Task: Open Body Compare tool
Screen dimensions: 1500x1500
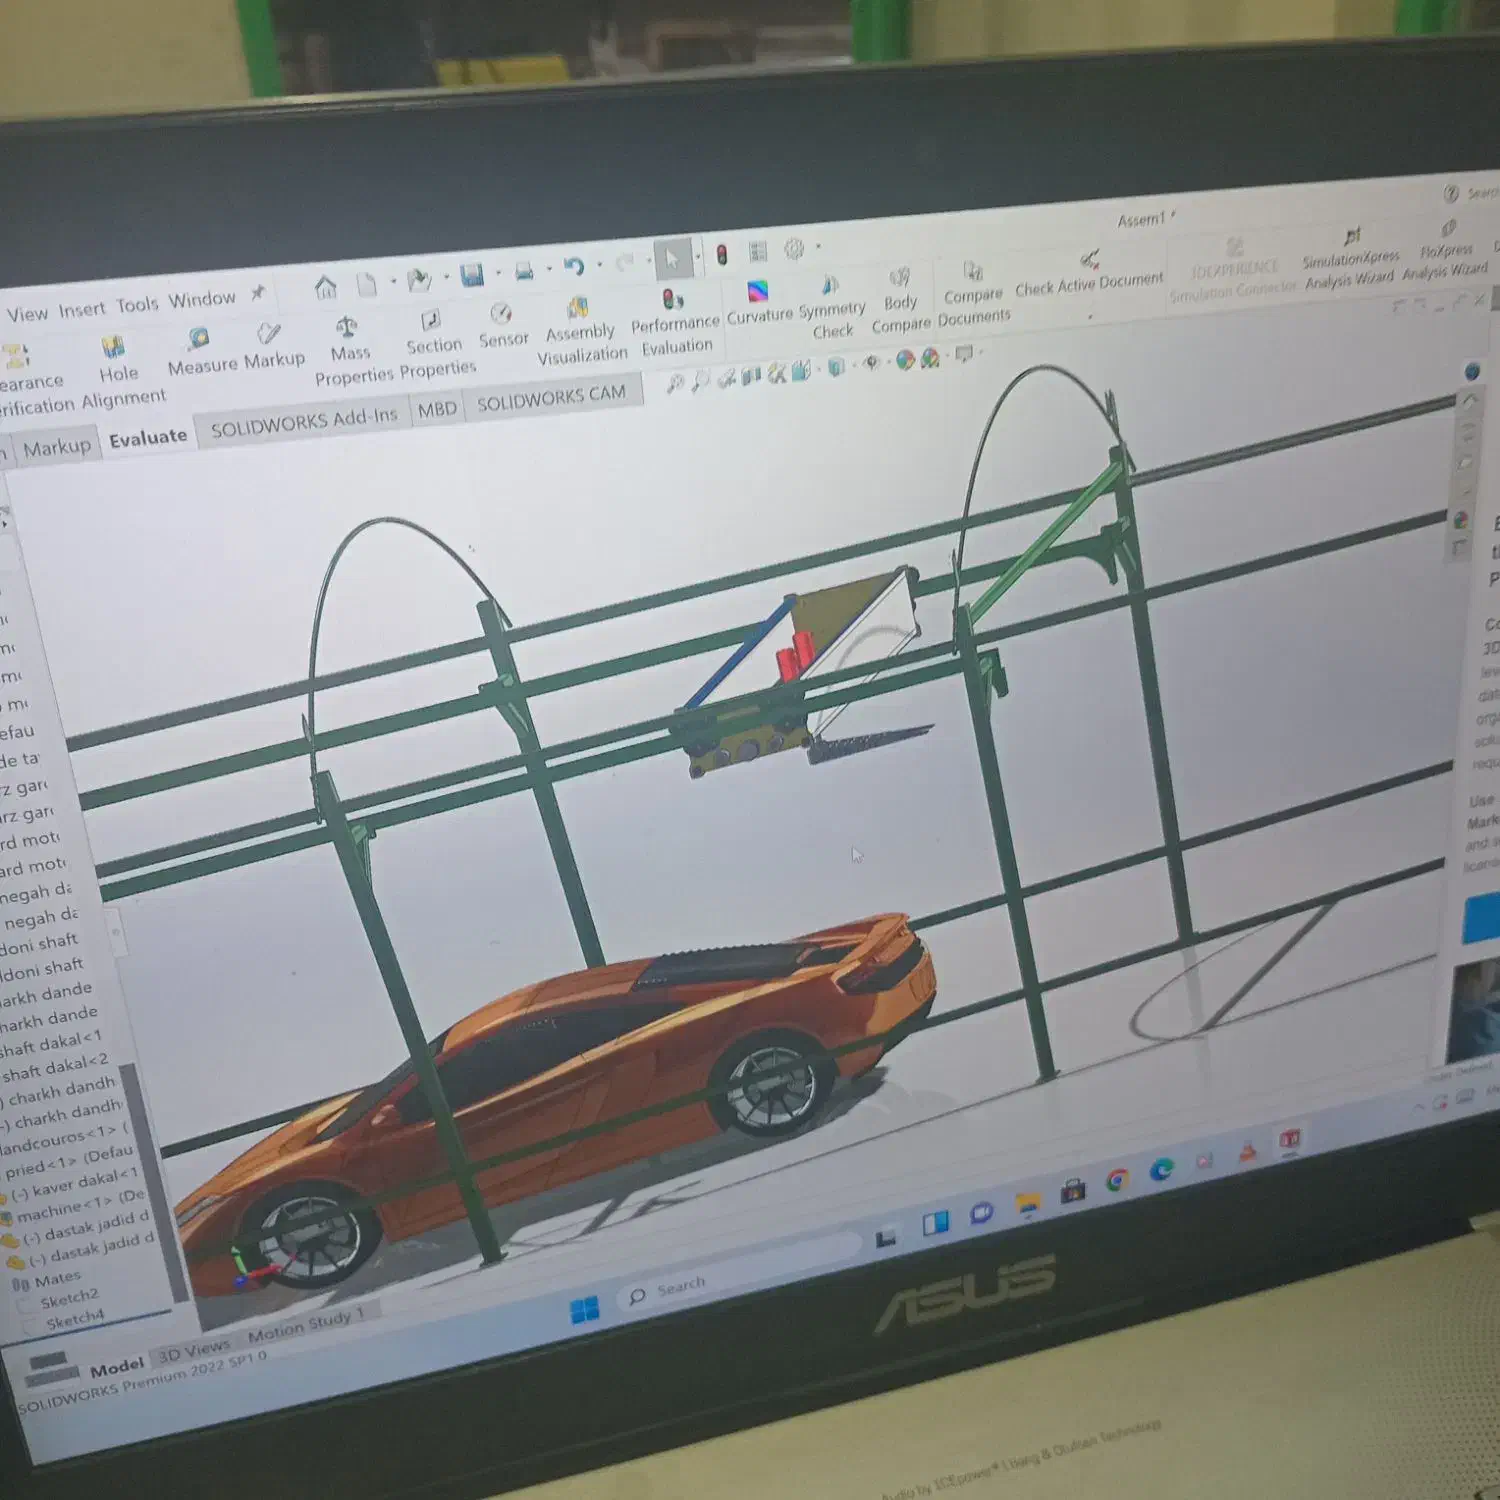Action: point(900,300)
